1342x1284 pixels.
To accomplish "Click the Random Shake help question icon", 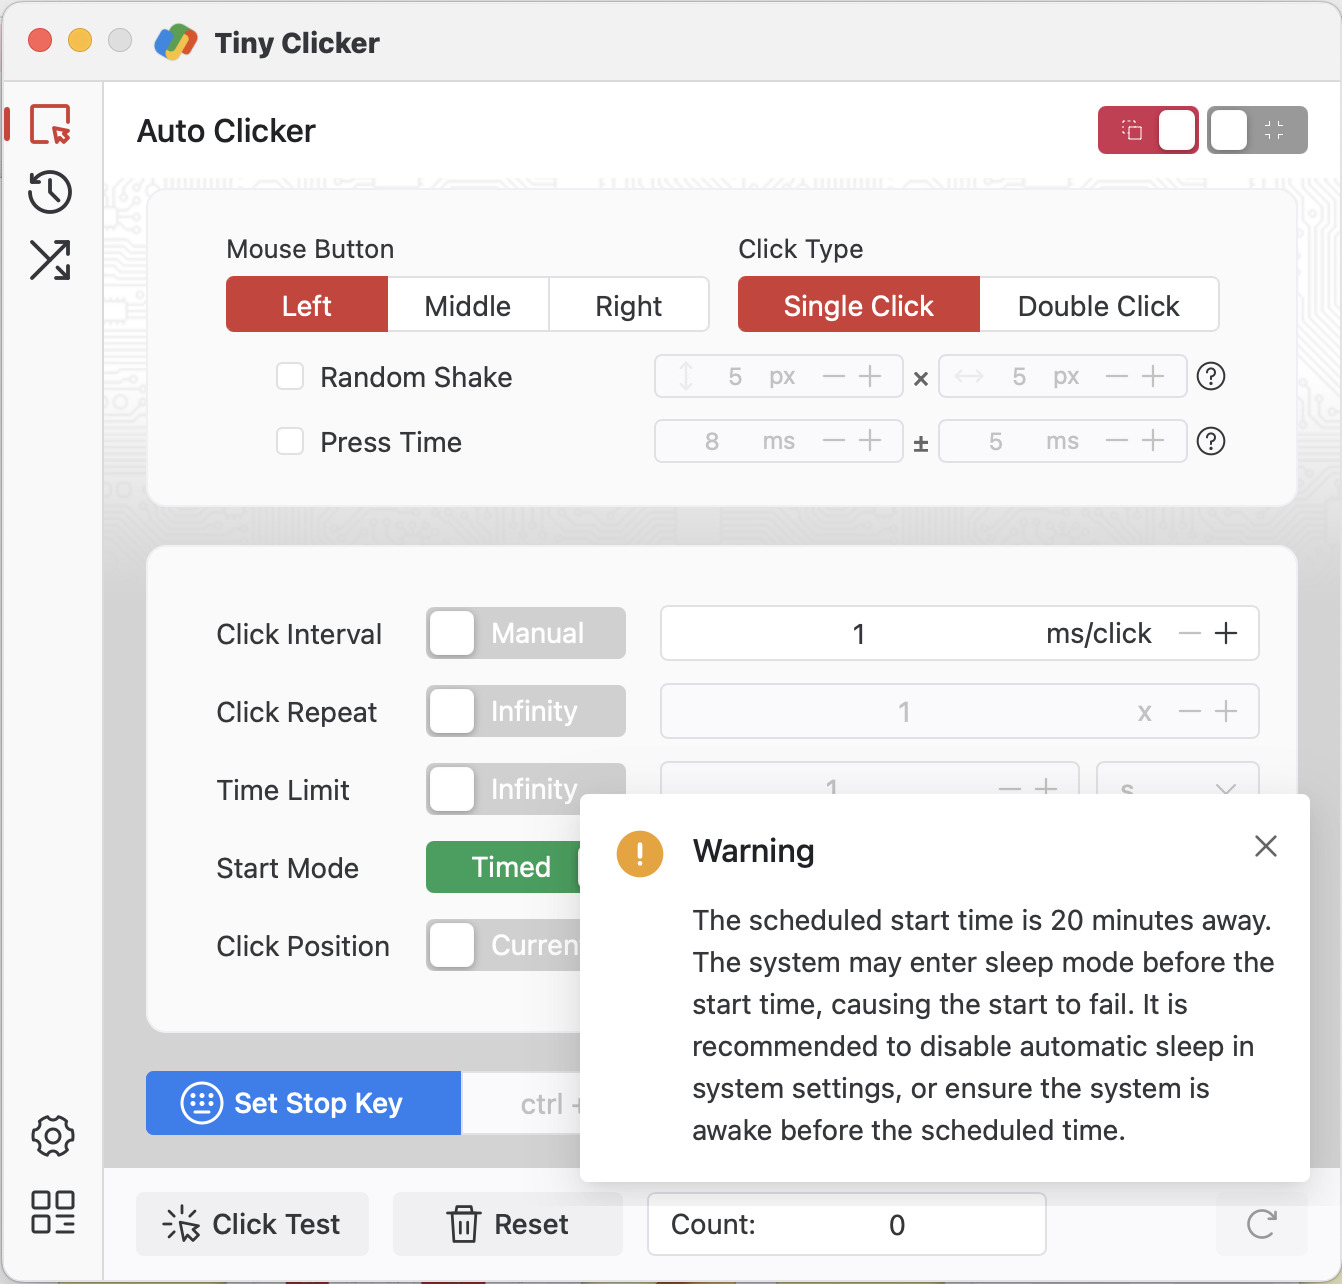I will click(x=1211, y=377).
